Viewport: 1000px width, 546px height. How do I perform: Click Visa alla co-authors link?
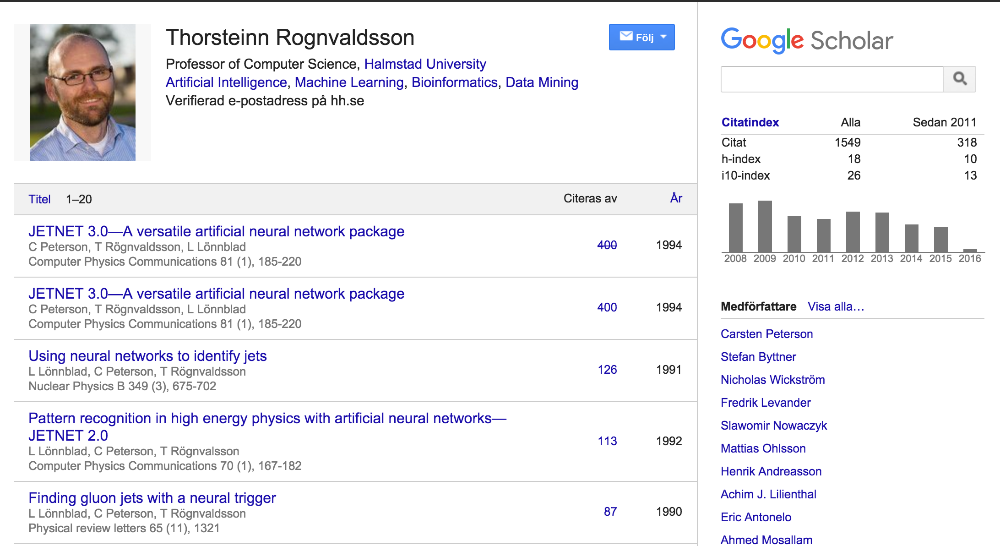pyautogui.click(x=835, y=307)
